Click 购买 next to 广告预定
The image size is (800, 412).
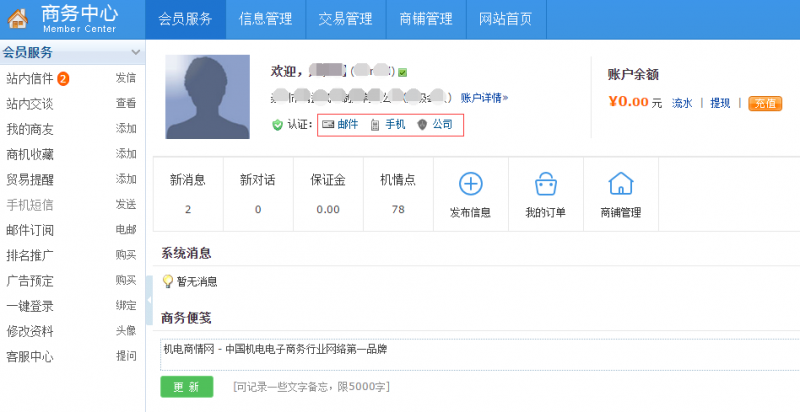(126, 280)
